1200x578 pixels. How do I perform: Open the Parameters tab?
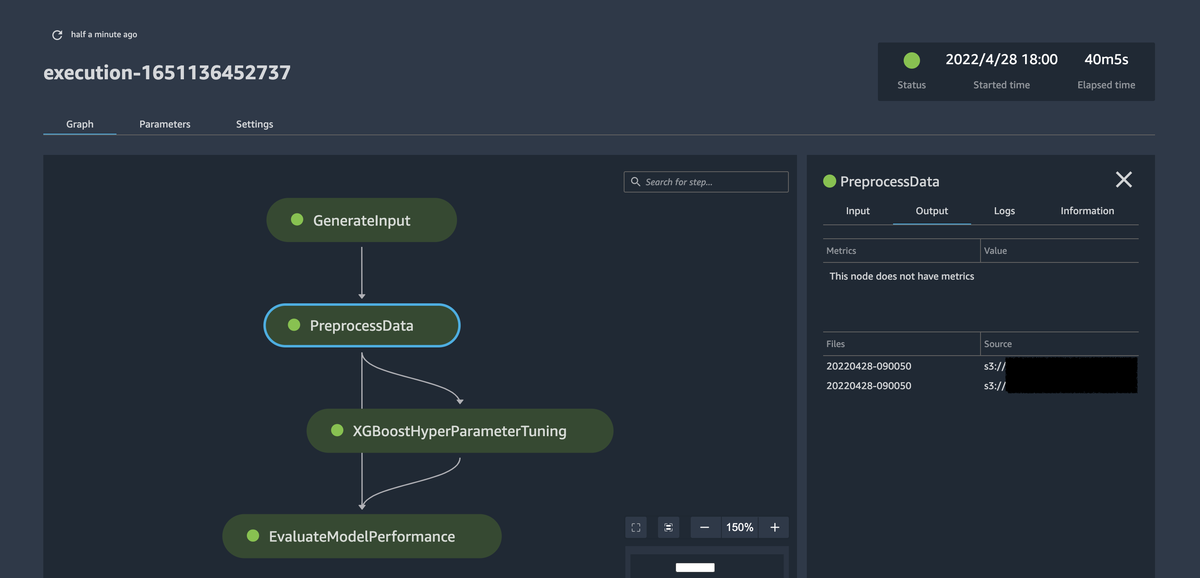pos(165,124)
